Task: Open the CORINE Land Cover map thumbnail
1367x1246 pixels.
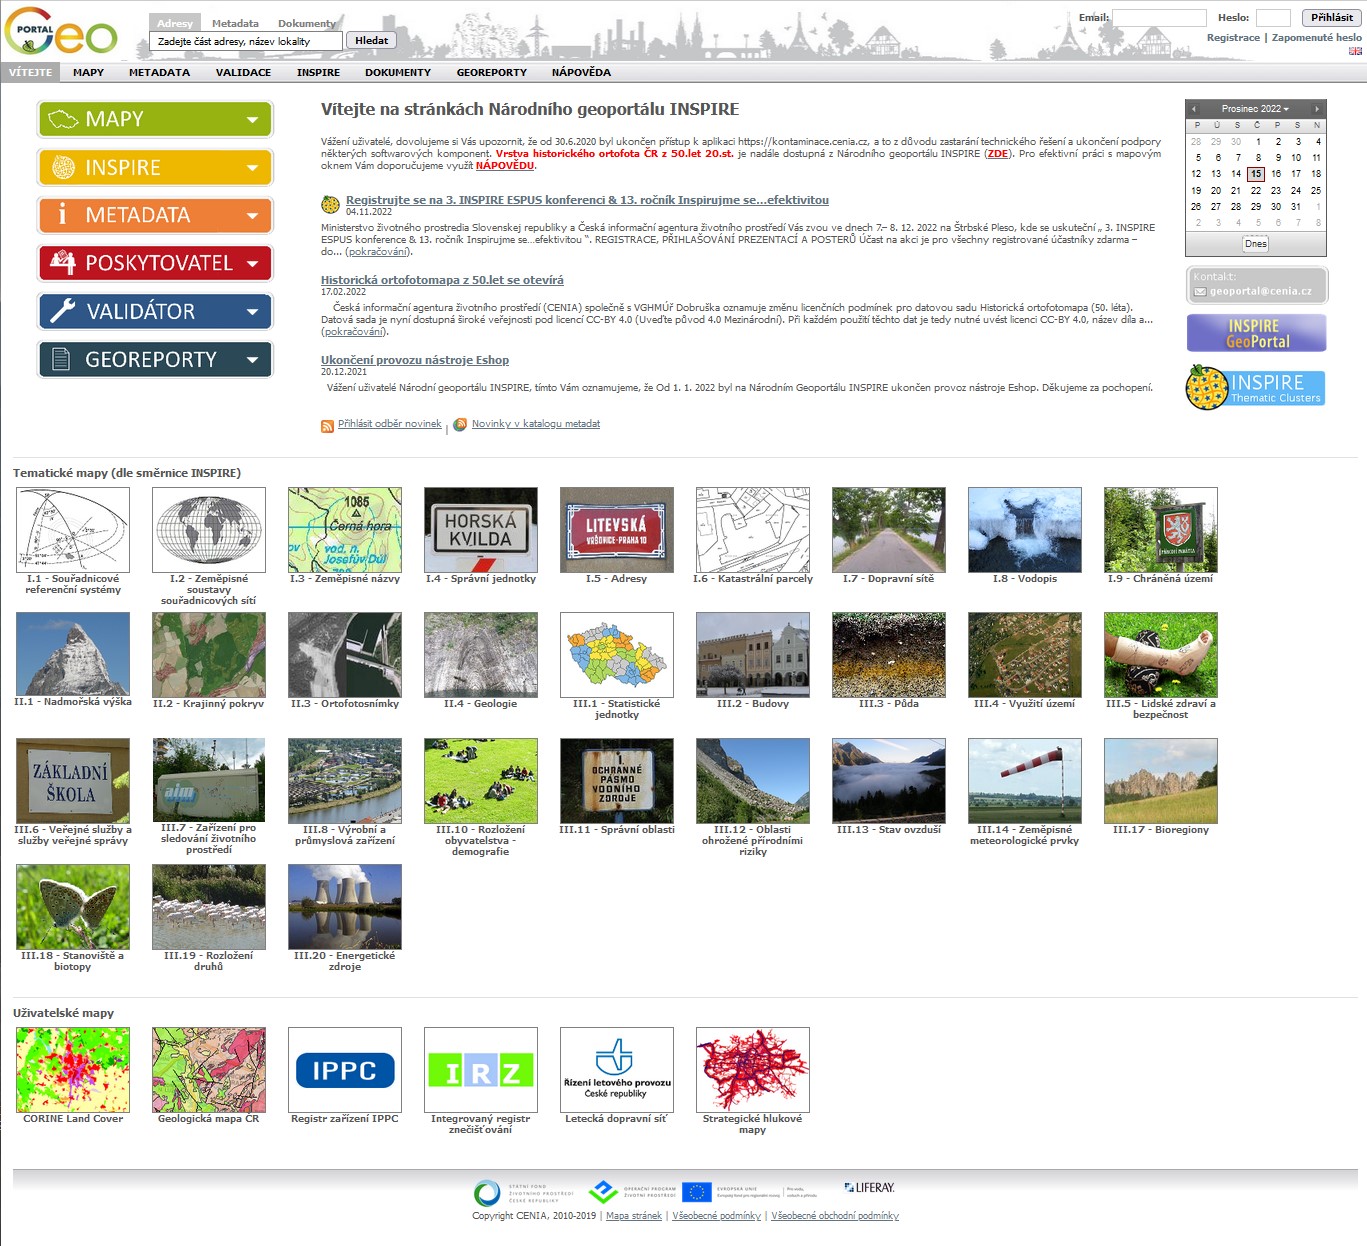Action: 73,1070
